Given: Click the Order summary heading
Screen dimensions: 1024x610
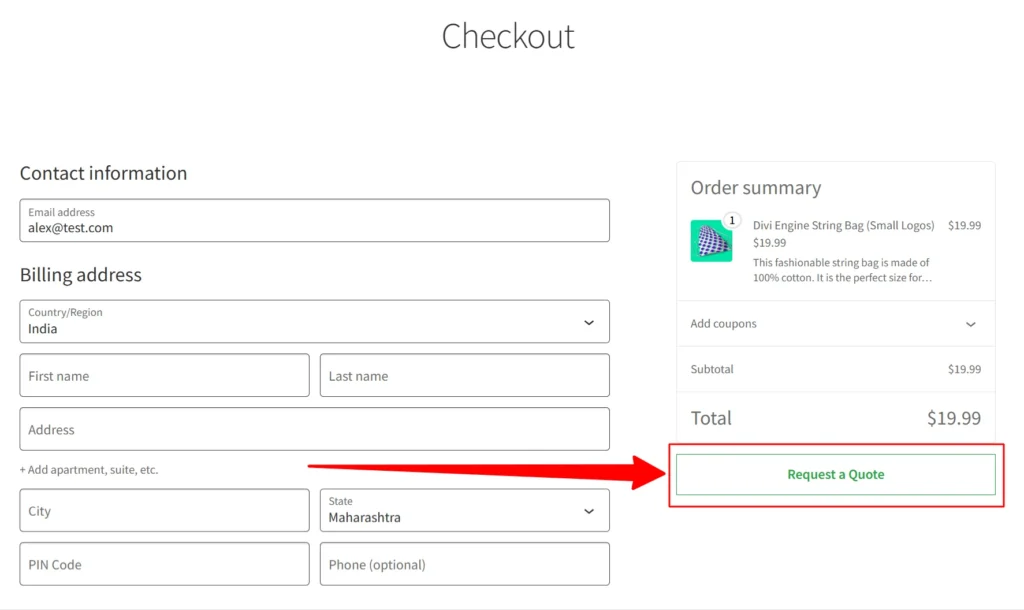Looking at the screenshot, I should click(755, 188).
